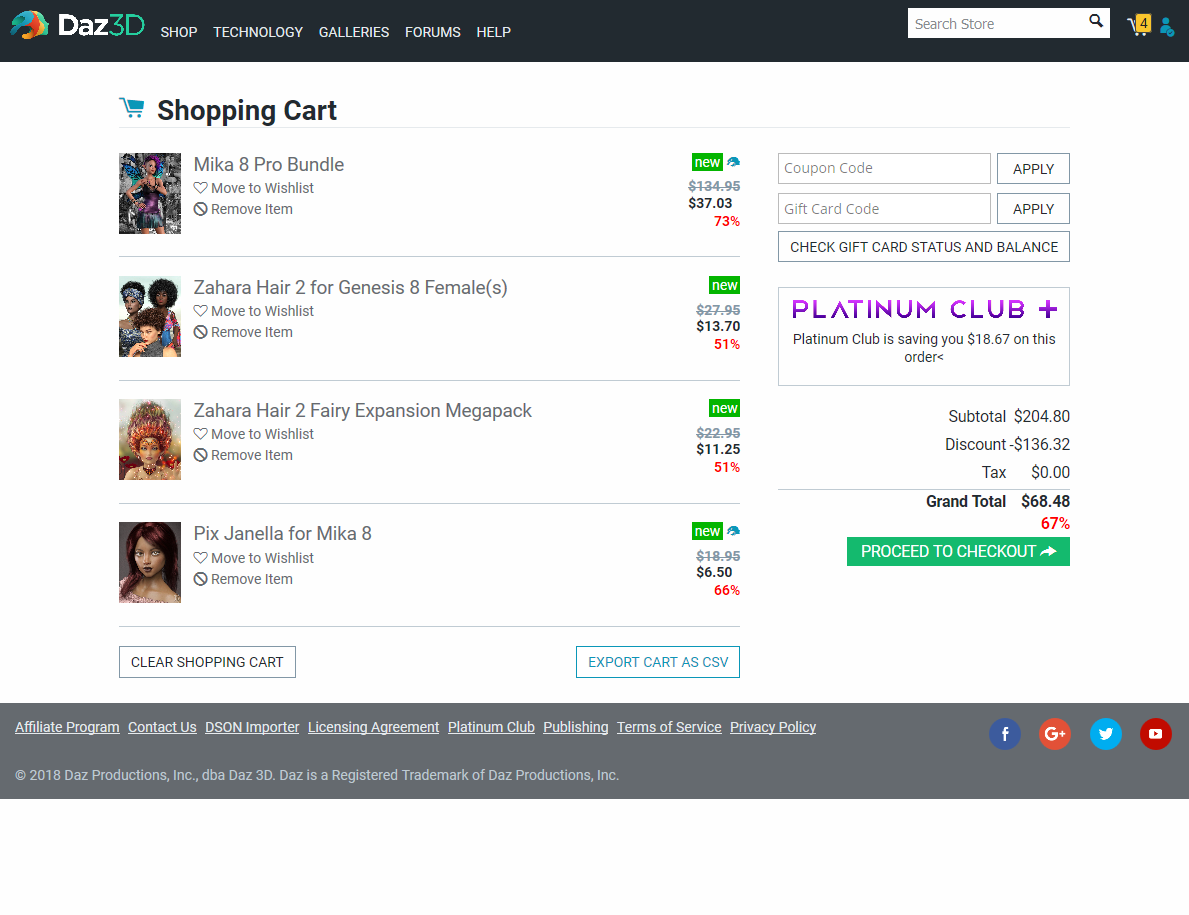The width and height of the screenshot is (1189, 915).
Task: Open the cart icon showing 4 items
Action: (x=1138, y=25)
